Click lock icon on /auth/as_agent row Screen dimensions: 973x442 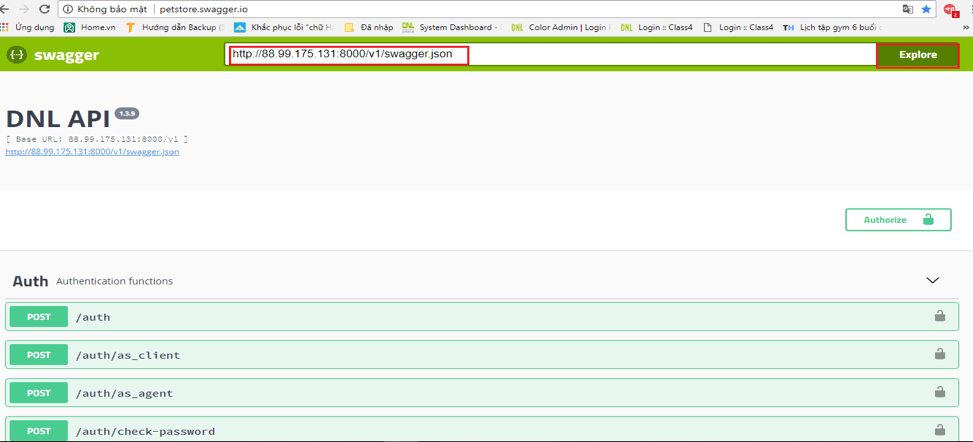point(939,393)
